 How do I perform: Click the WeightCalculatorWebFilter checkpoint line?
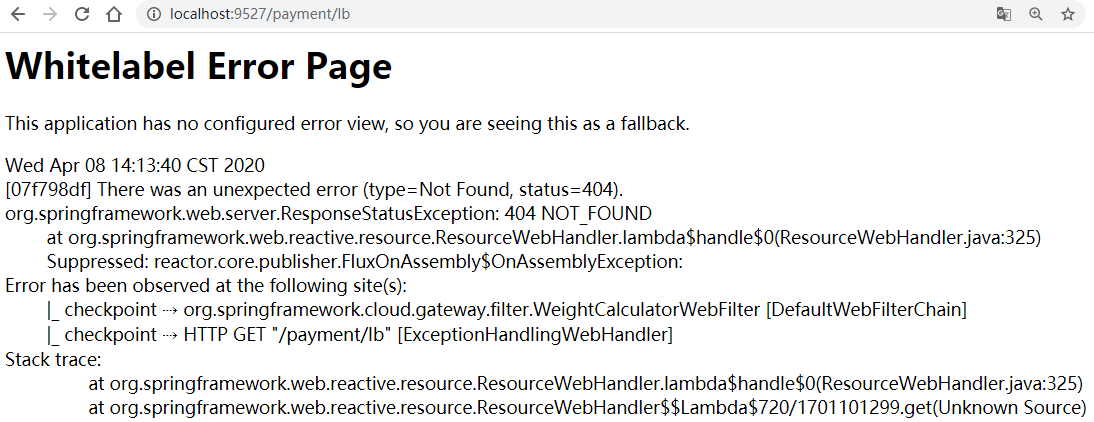(x=507, y=310)
